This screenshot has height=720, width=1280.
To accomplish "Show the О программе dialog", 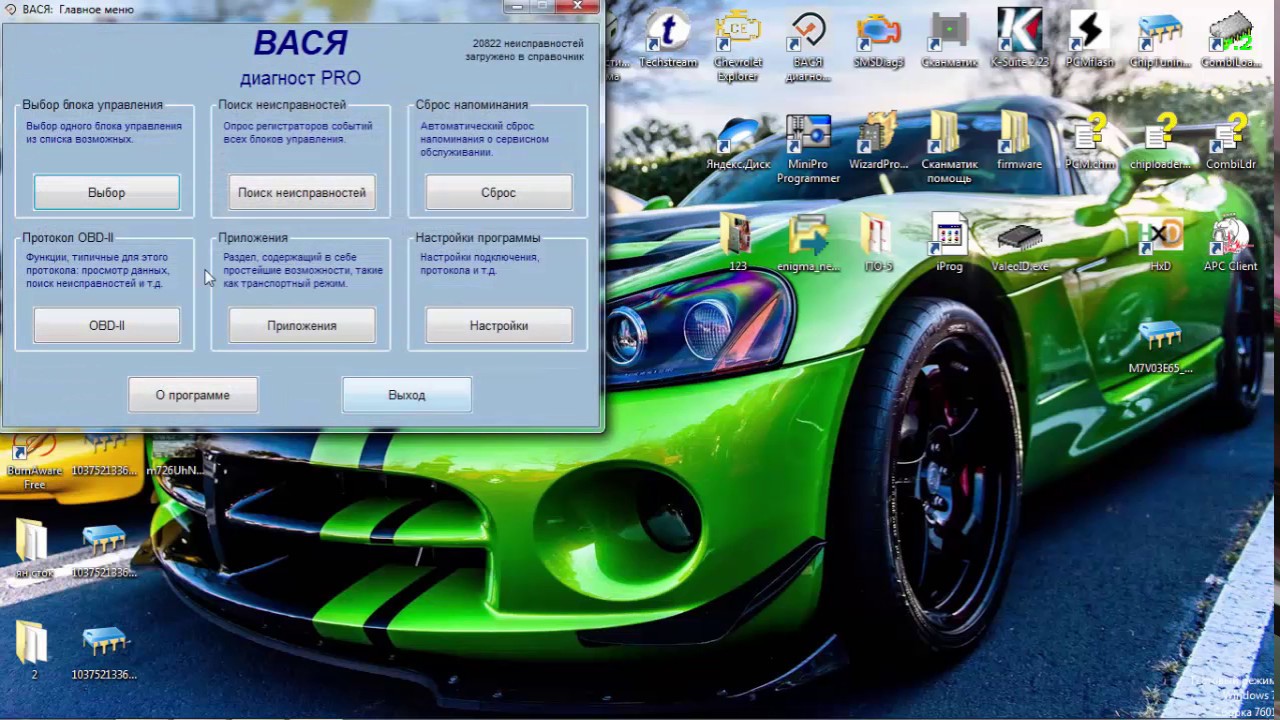I will click(193, 395).
